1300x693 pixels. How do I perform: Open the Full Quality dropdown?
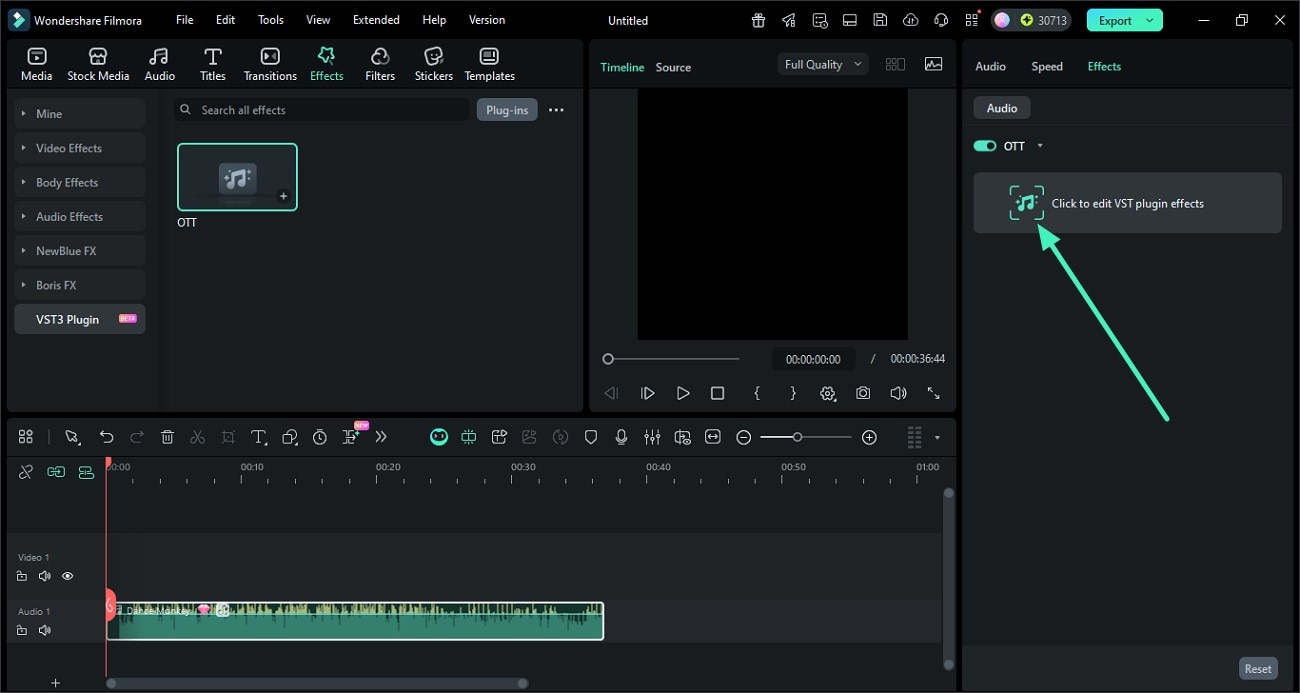pos(822,63)
